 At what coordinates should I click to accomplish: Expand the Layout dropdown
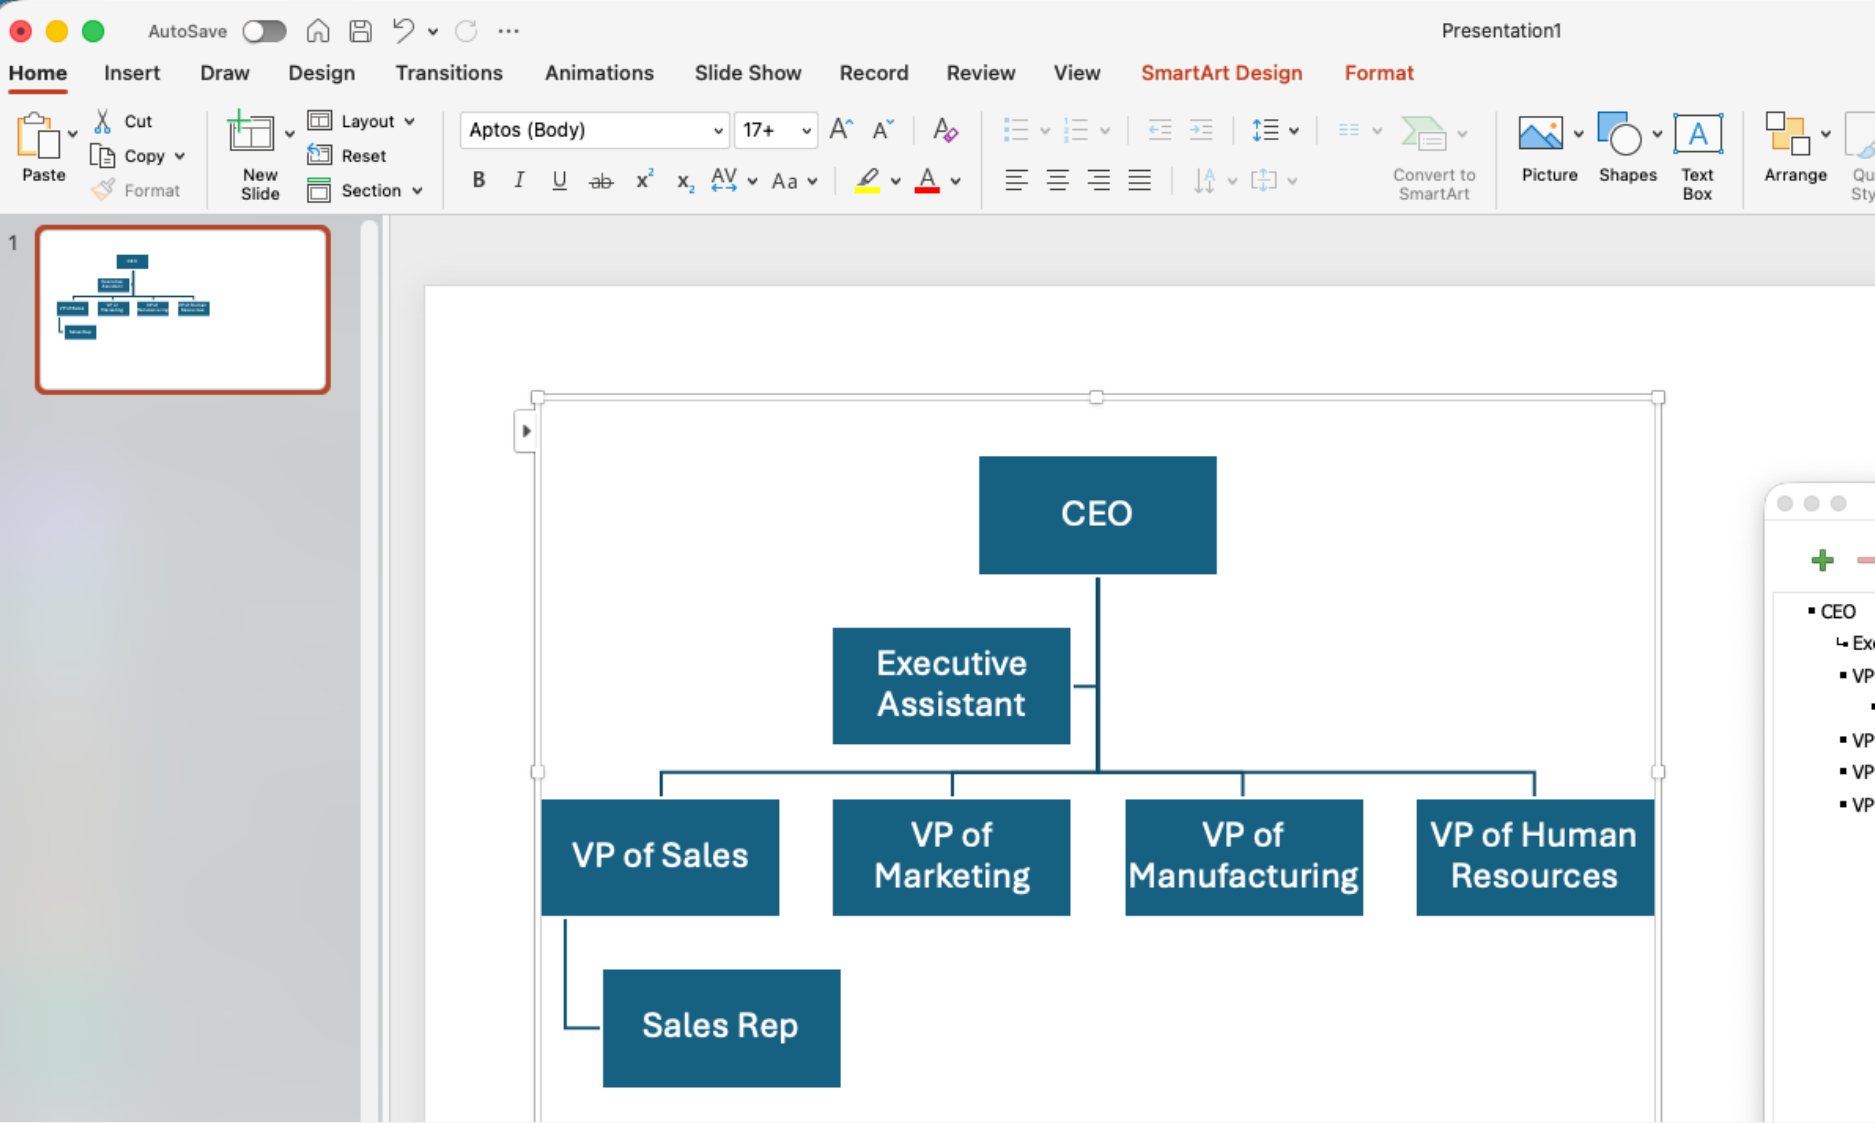pos(409,121)
